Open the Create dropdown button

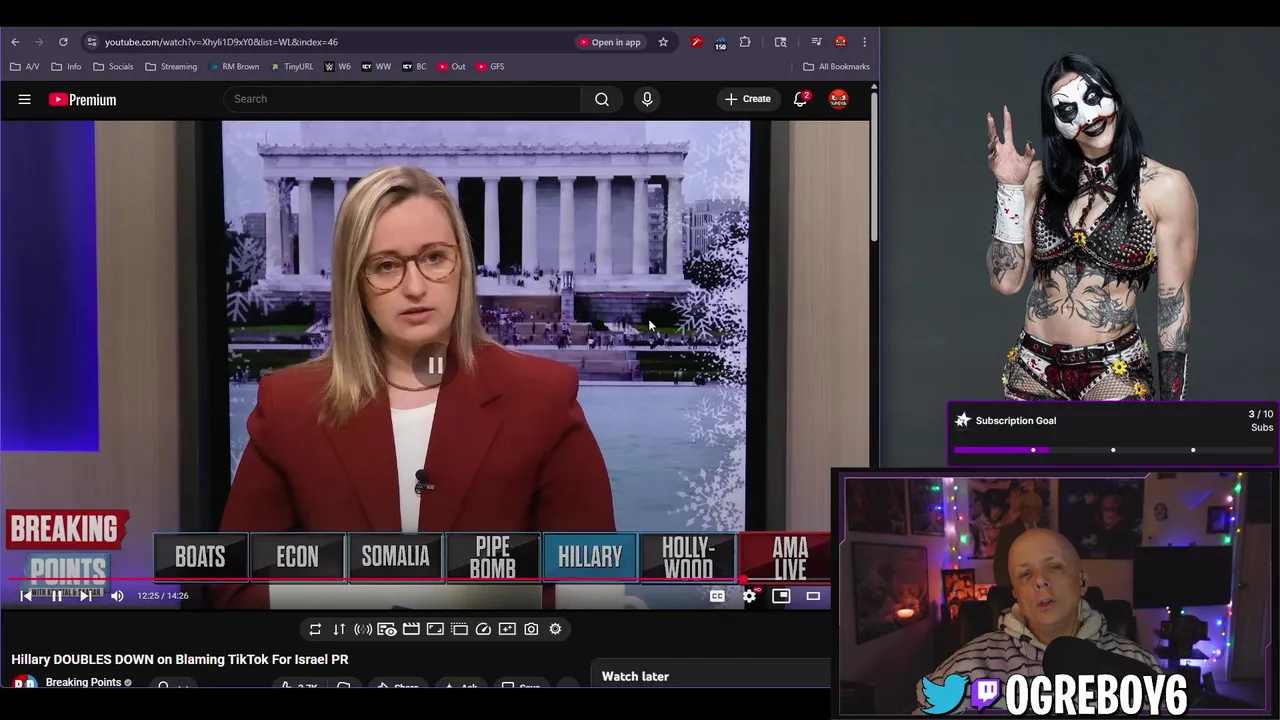748,99
